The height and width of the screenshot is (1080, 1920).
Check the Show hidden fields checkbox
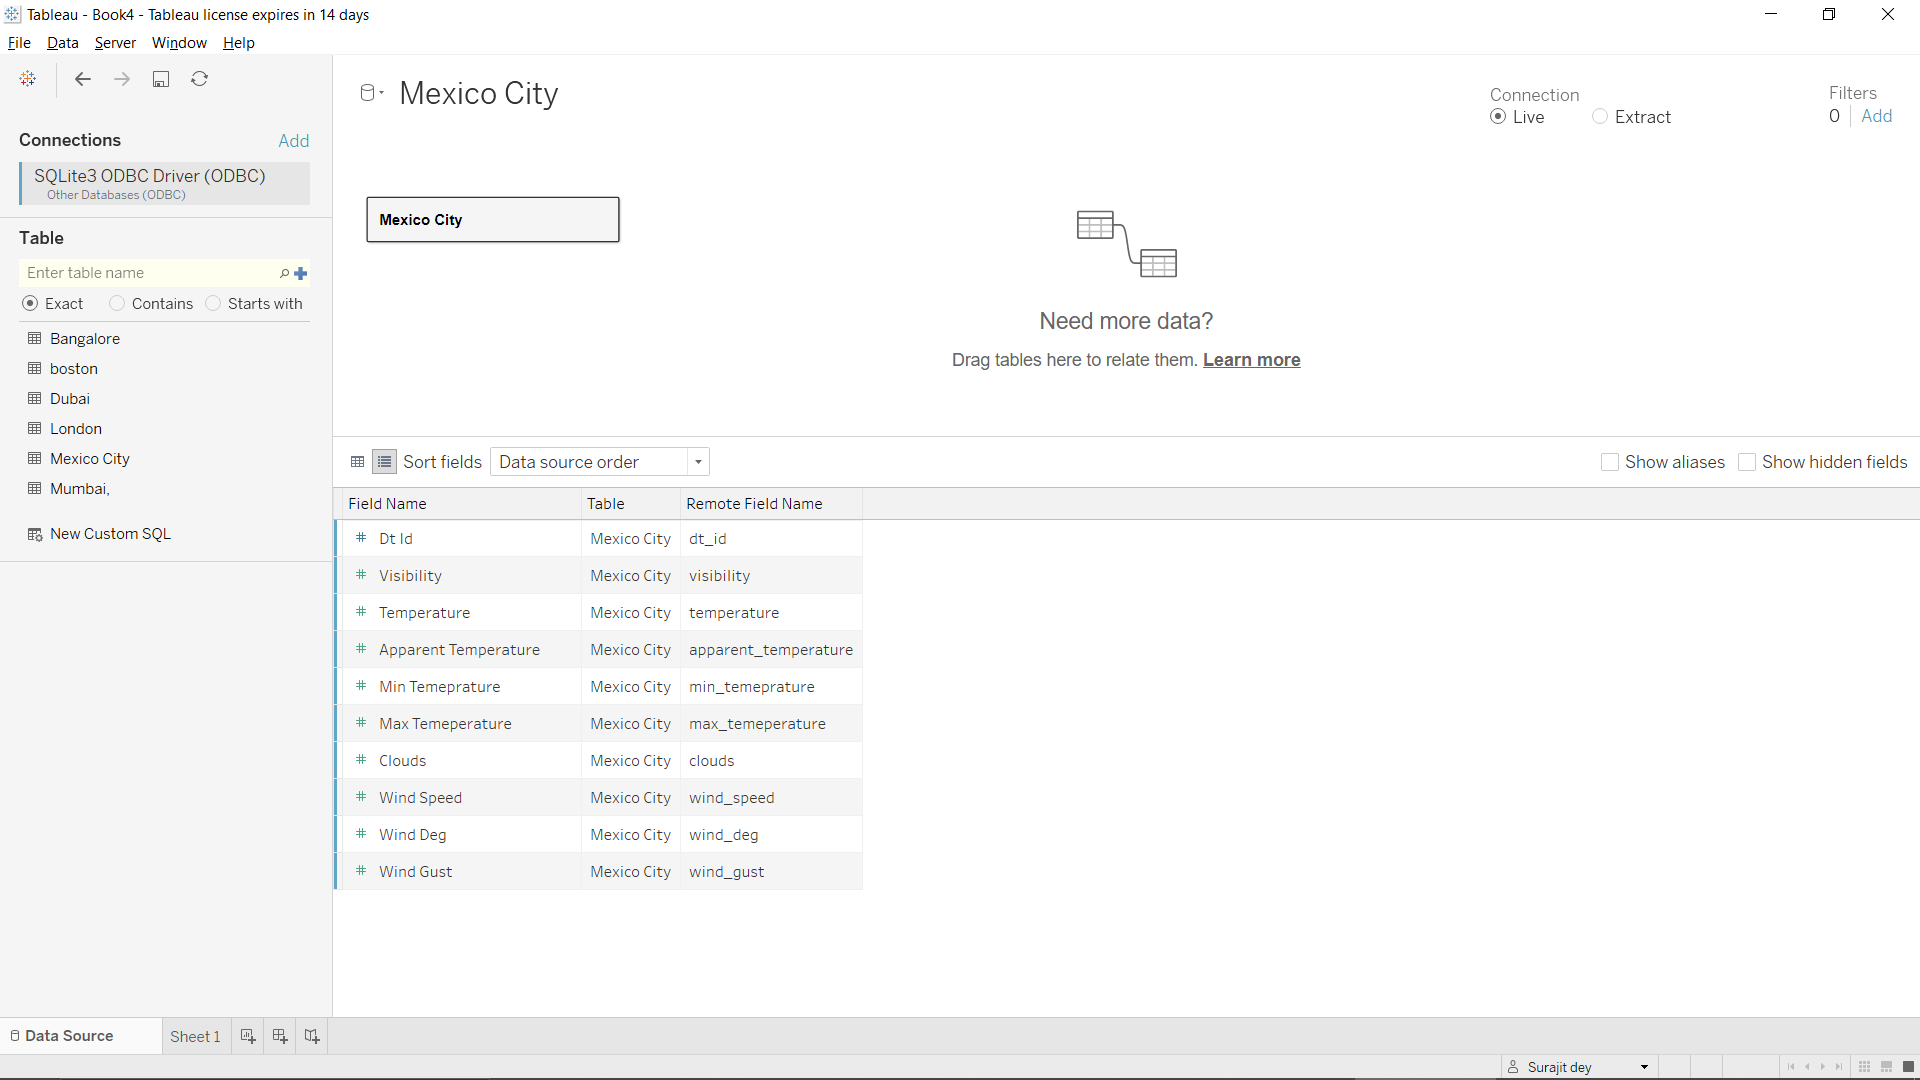click(1747, 462)
